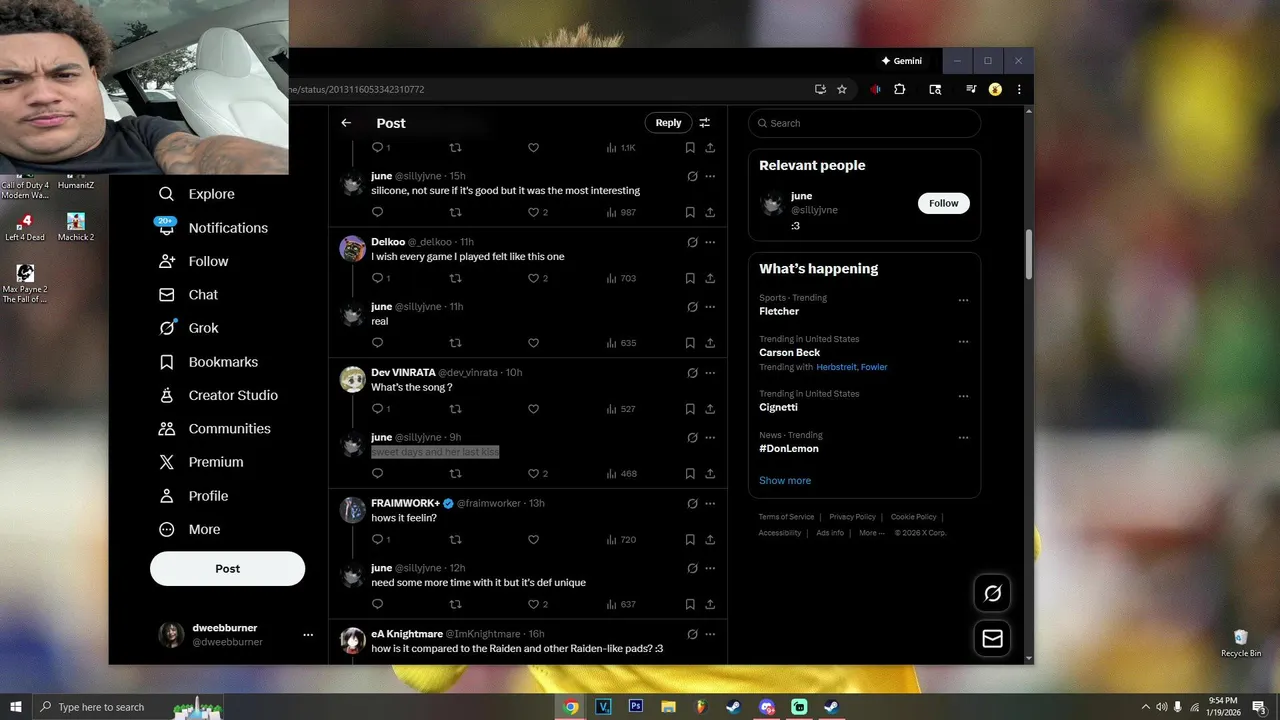
Task: Open Chrome from the taskbar
Action: coord(570,707)
